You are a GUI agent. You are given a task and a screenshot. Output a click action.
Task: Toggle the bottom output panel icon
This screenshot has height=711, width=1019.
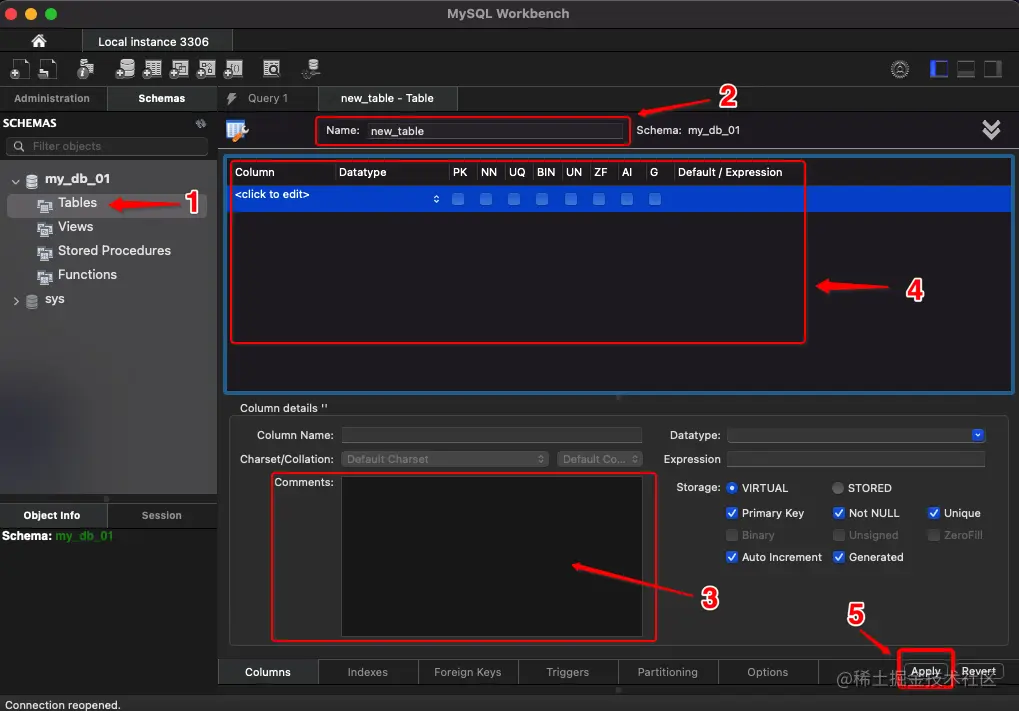[x=966, y=69]
